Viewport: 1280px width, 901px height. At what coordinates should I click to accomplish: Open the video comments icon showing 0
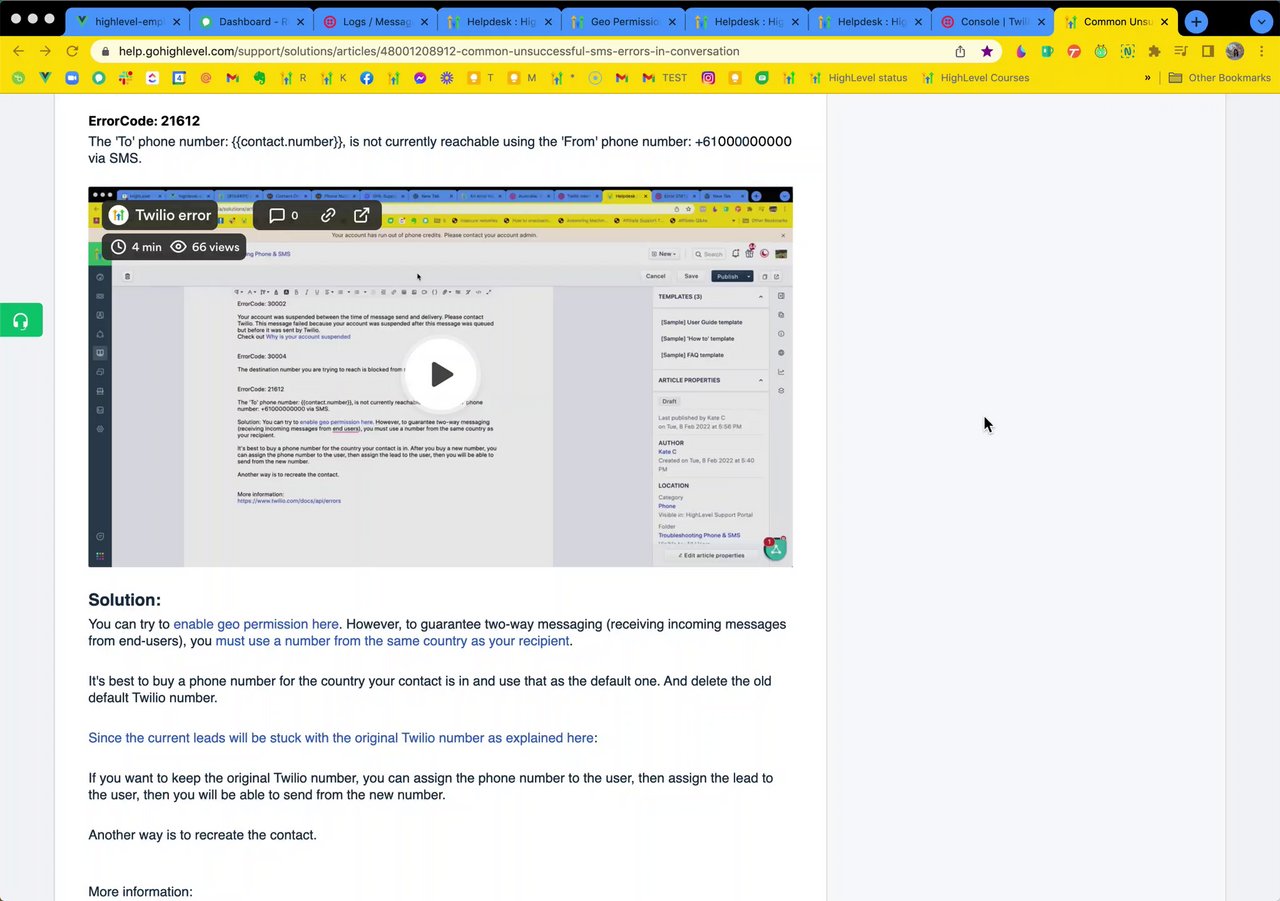point(284,215)
